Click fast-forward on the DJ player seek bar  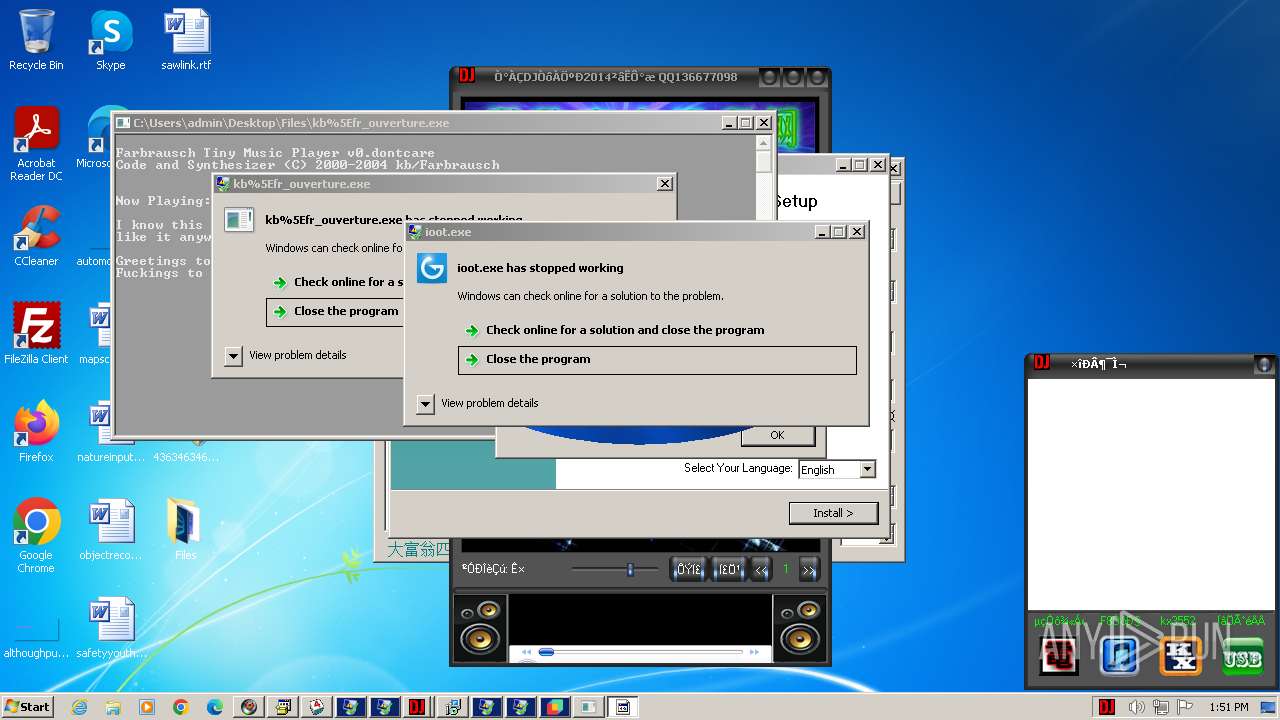click(755, 652)
